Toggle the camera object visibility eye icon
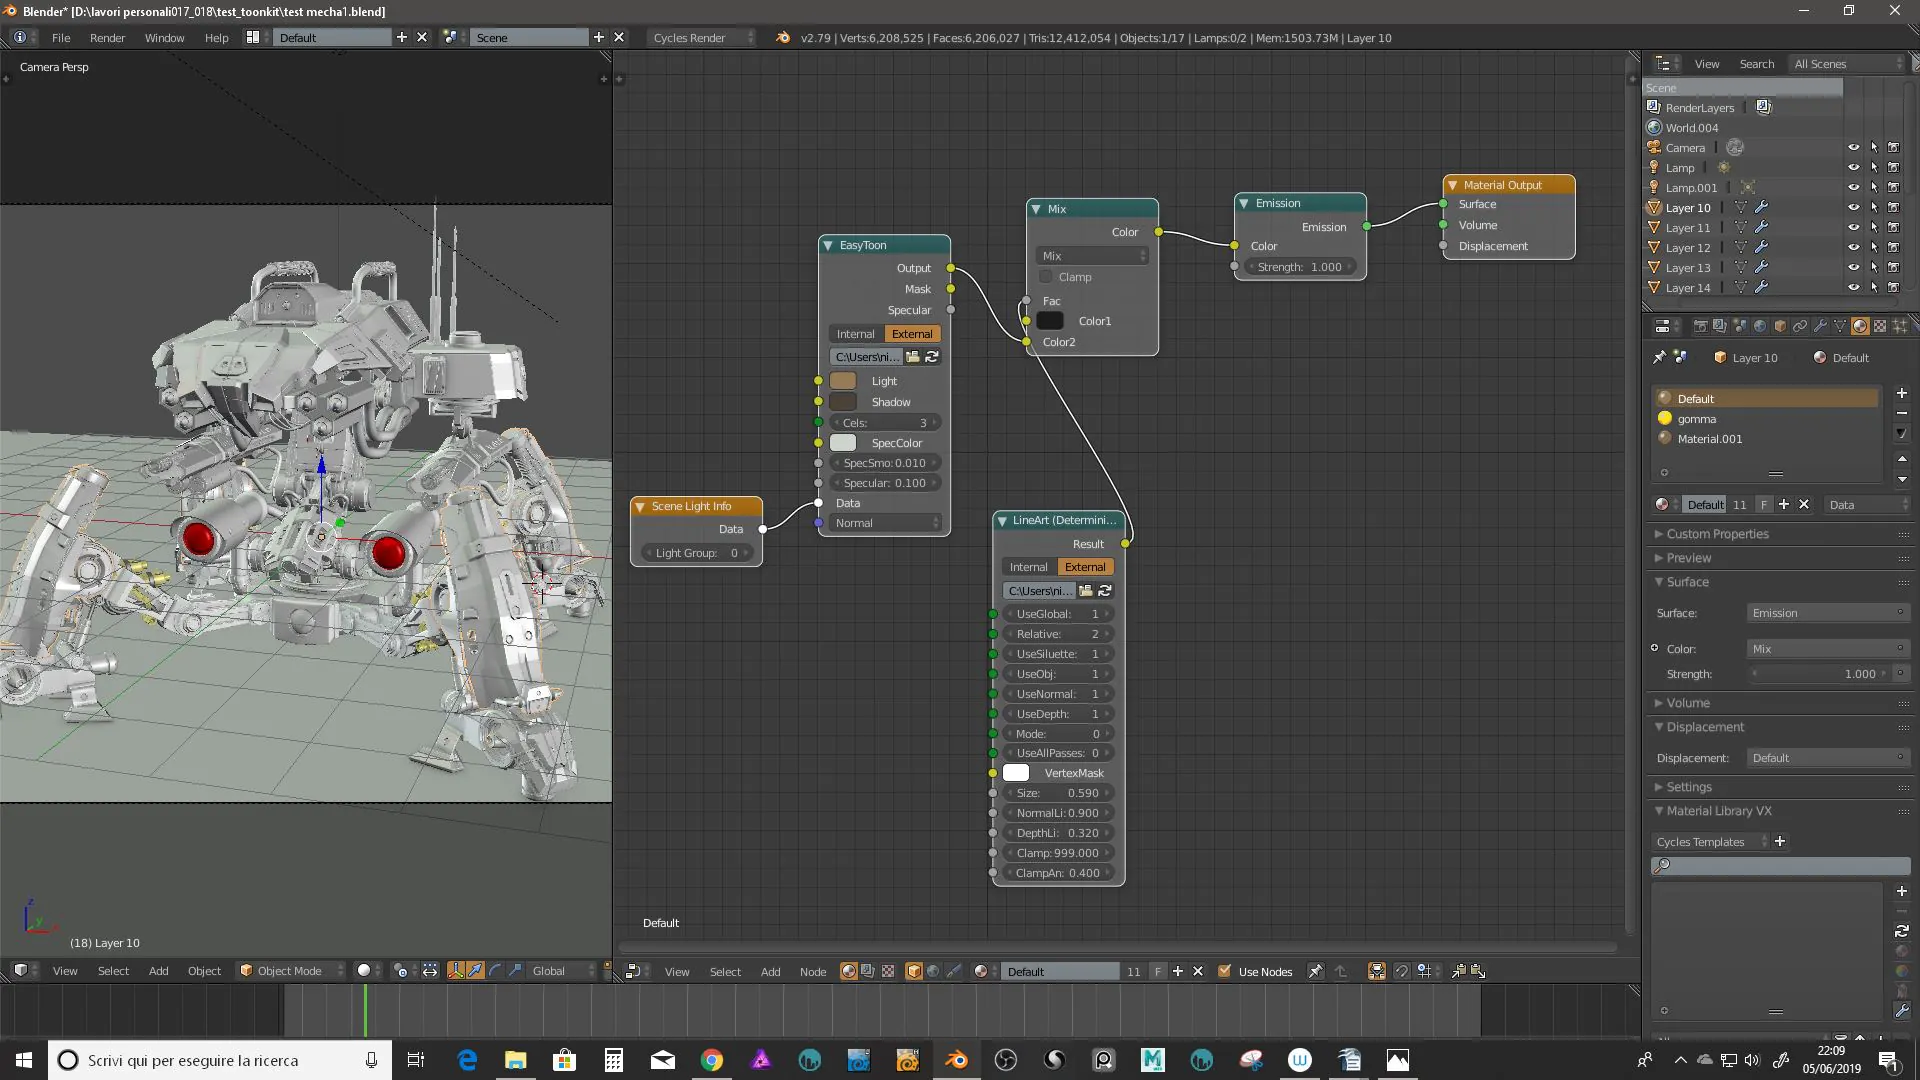Viewport: 1920px width, 1080px height. (x=1853, y=146)
